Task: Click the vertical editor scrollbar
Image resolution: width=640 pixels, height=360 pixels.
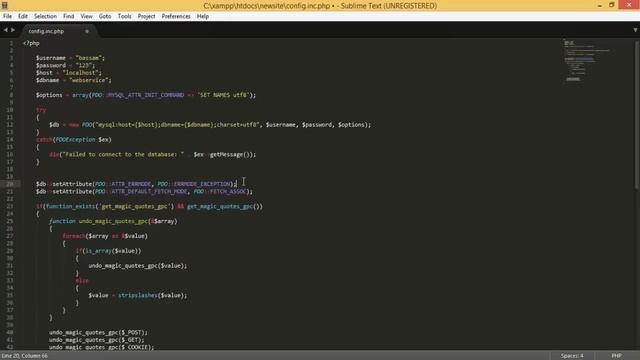Action: (637, 114)
